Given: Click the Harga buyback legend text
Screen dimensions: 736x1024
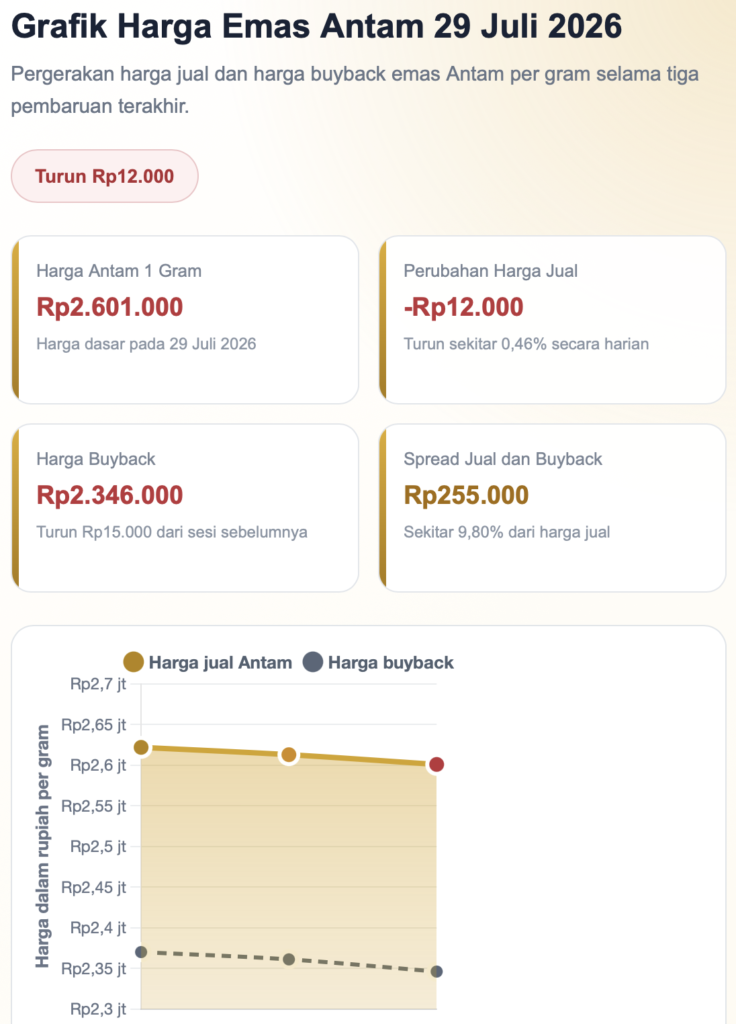Looking at the screenshot, I should pos(391,663).
